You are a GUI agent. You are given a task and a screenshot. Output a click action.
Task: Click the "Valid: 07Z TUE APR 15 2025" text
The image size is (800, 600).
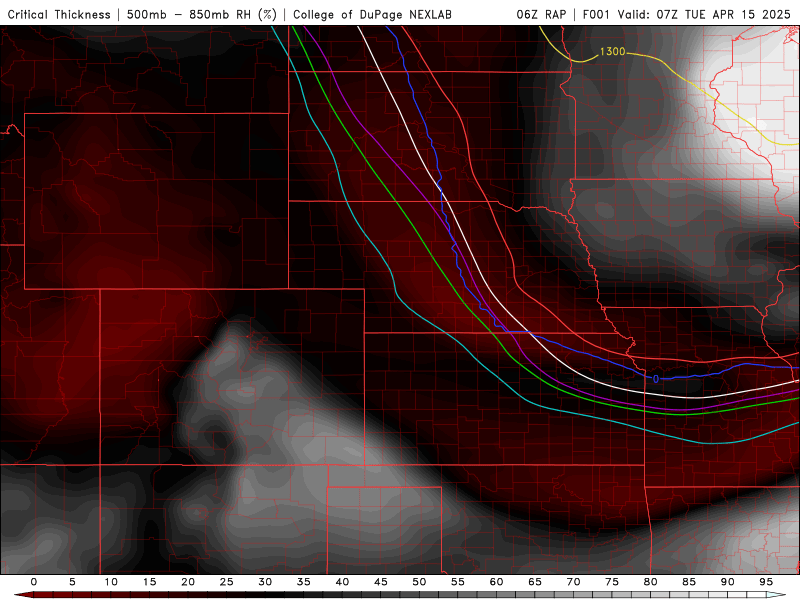pyautogui.click(x=704, y=14)
